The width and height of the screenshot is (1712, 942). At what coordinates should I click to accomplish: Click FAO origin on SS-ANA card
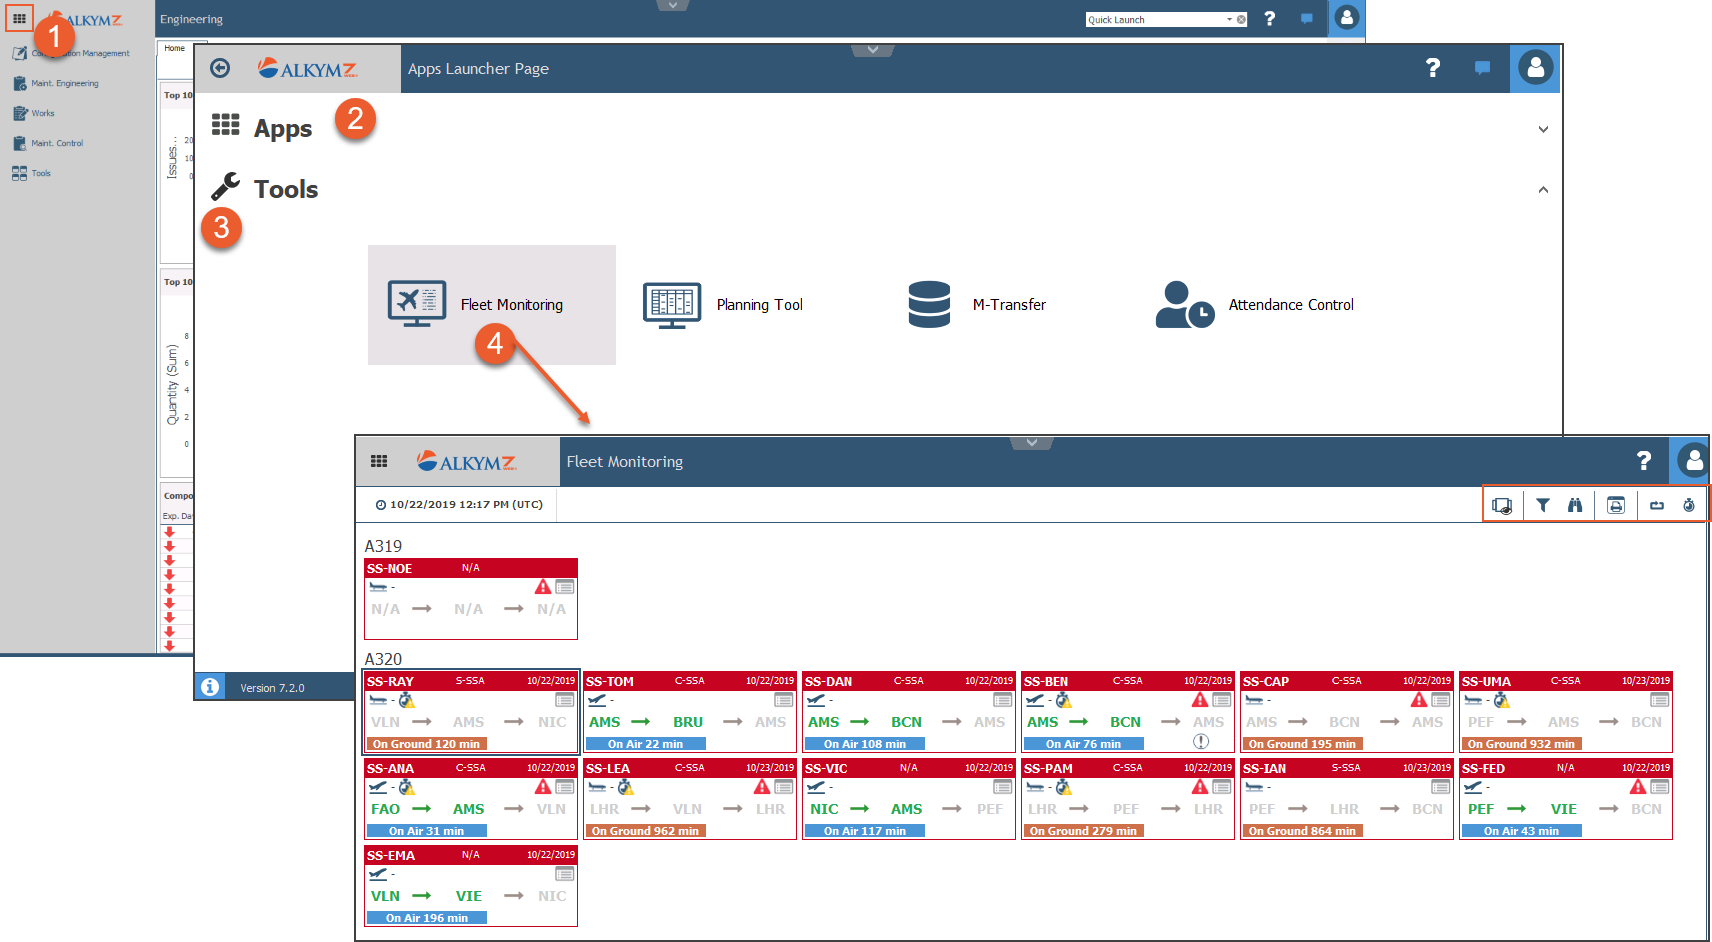386,809
